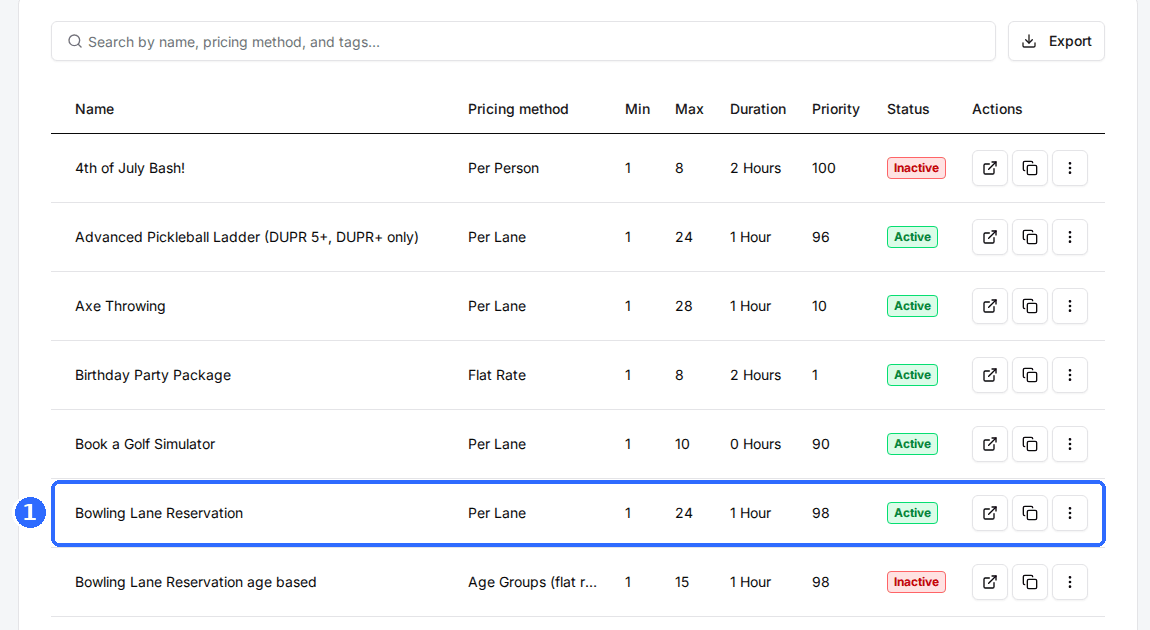Open Birthday Party Package external link icon
The image size is (1150, 630).
(989, 375)
